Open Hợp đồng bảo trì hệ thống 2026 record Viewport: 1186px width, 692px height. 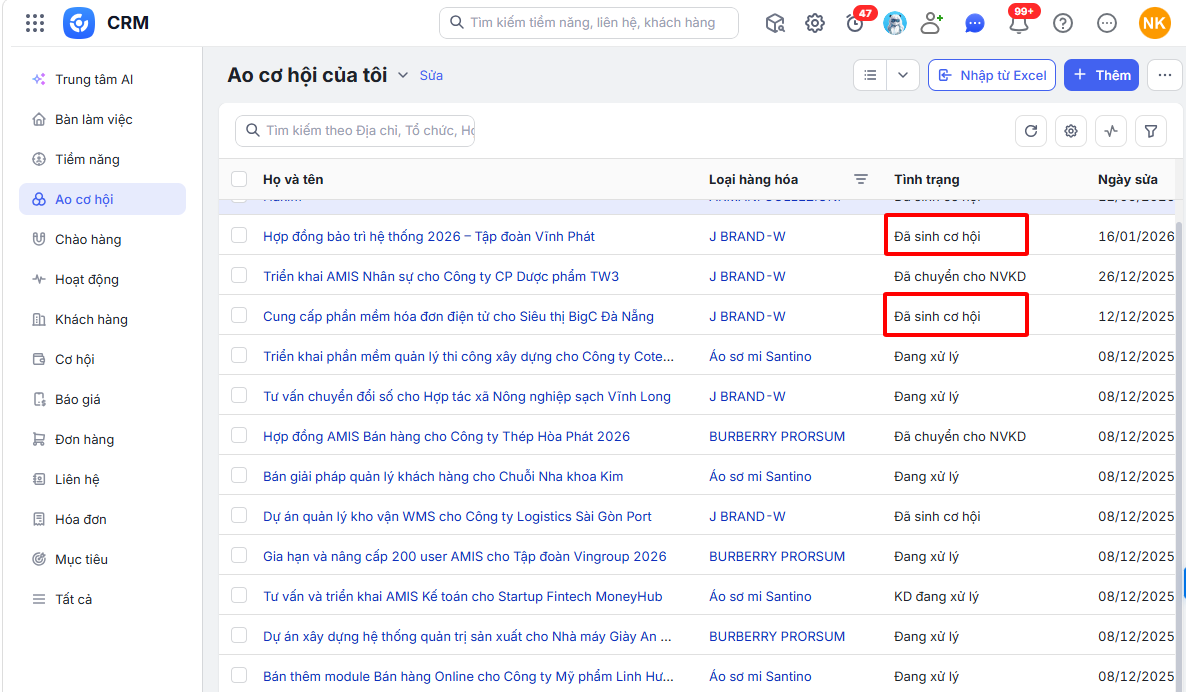pyautogui.click(x=429, y=237)
